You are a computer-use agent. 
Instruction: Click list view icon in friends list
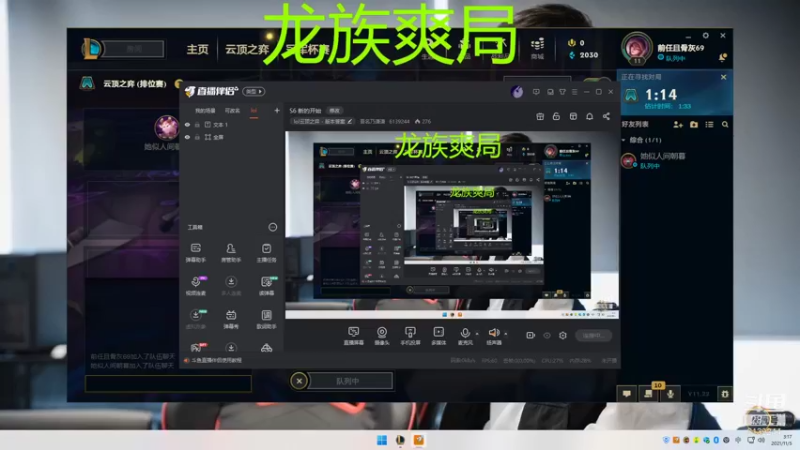[709, 124]
